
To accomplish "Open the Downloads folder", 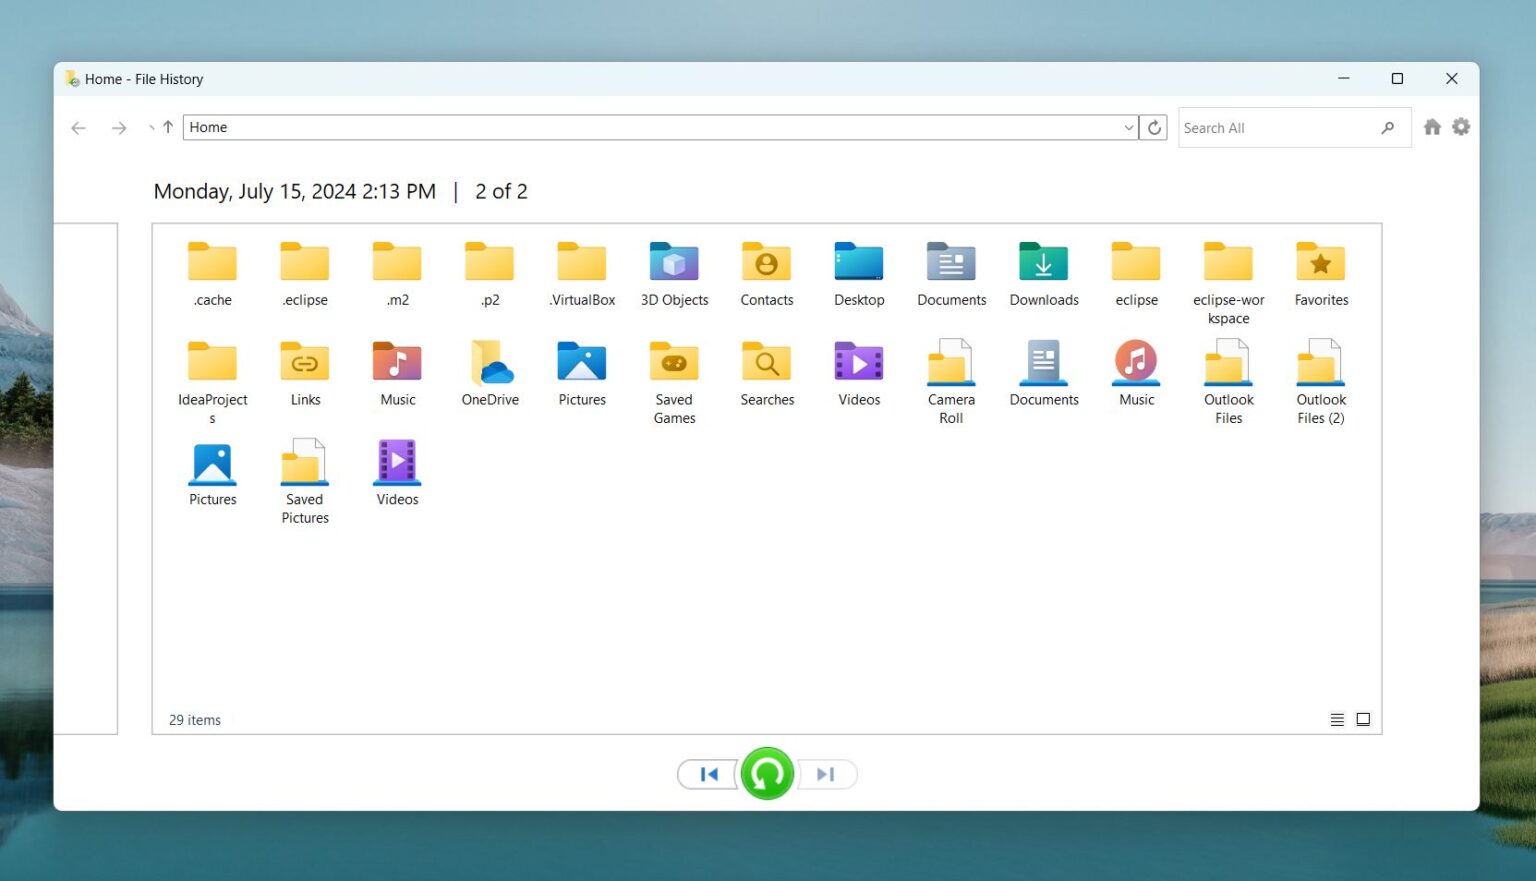I will tap(1043, 263).
